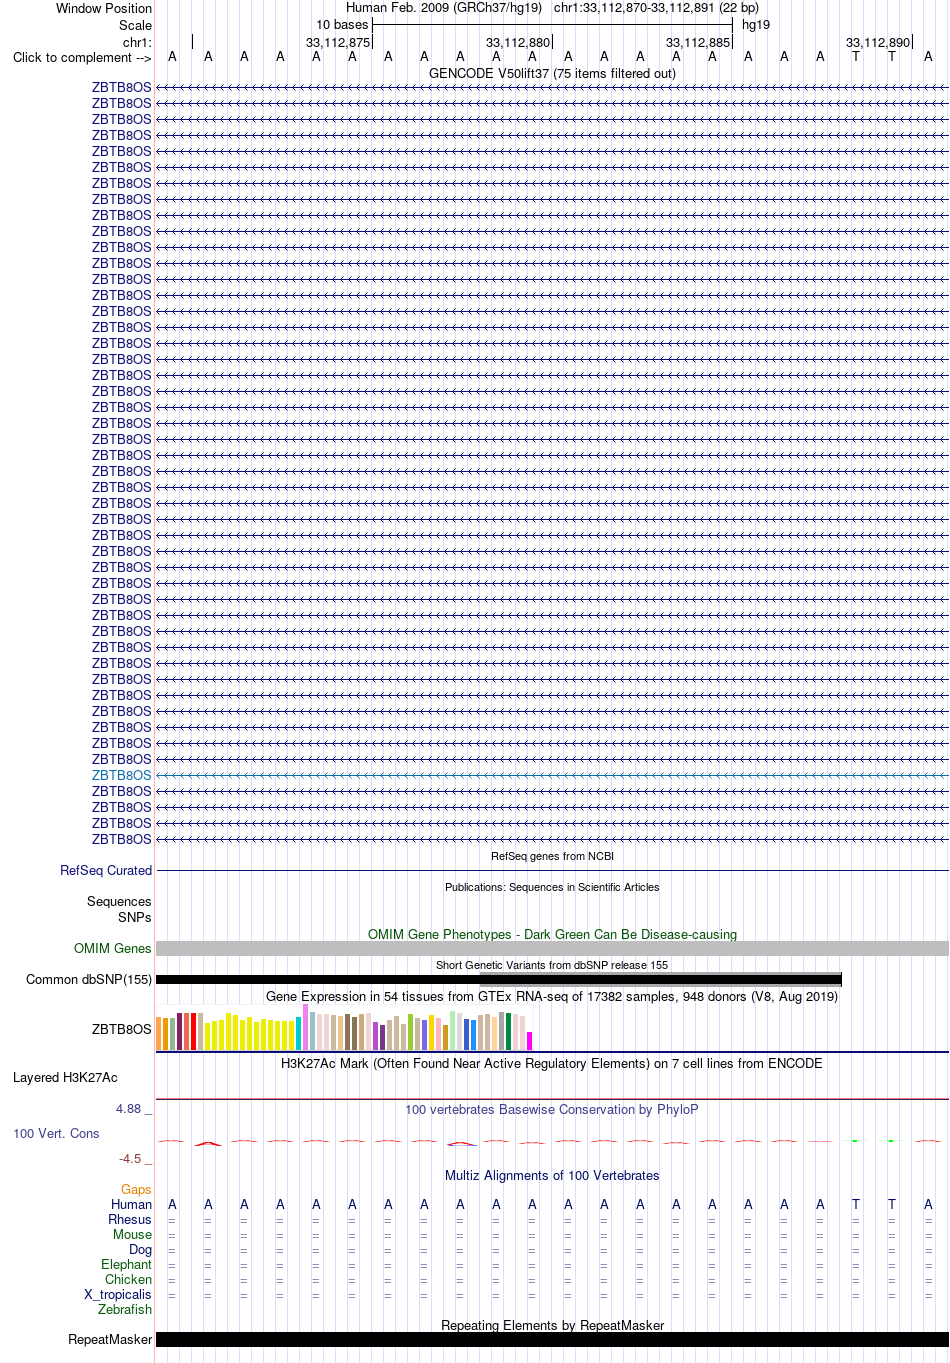Screen dimensions: 950x1363
Task: Open RefSeq Curated track label
Action: pos(106,870)
